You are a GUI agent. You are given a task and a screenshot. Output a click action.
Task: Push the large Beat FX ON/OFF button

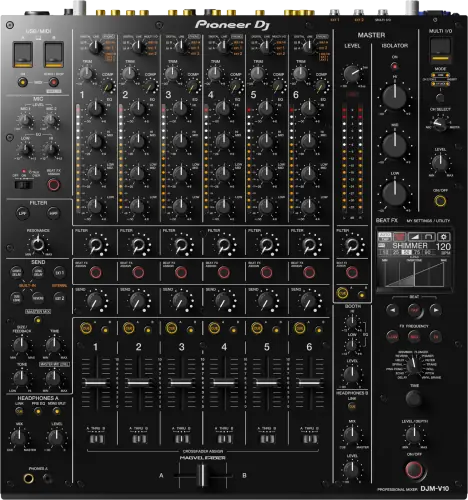(414, 470)
